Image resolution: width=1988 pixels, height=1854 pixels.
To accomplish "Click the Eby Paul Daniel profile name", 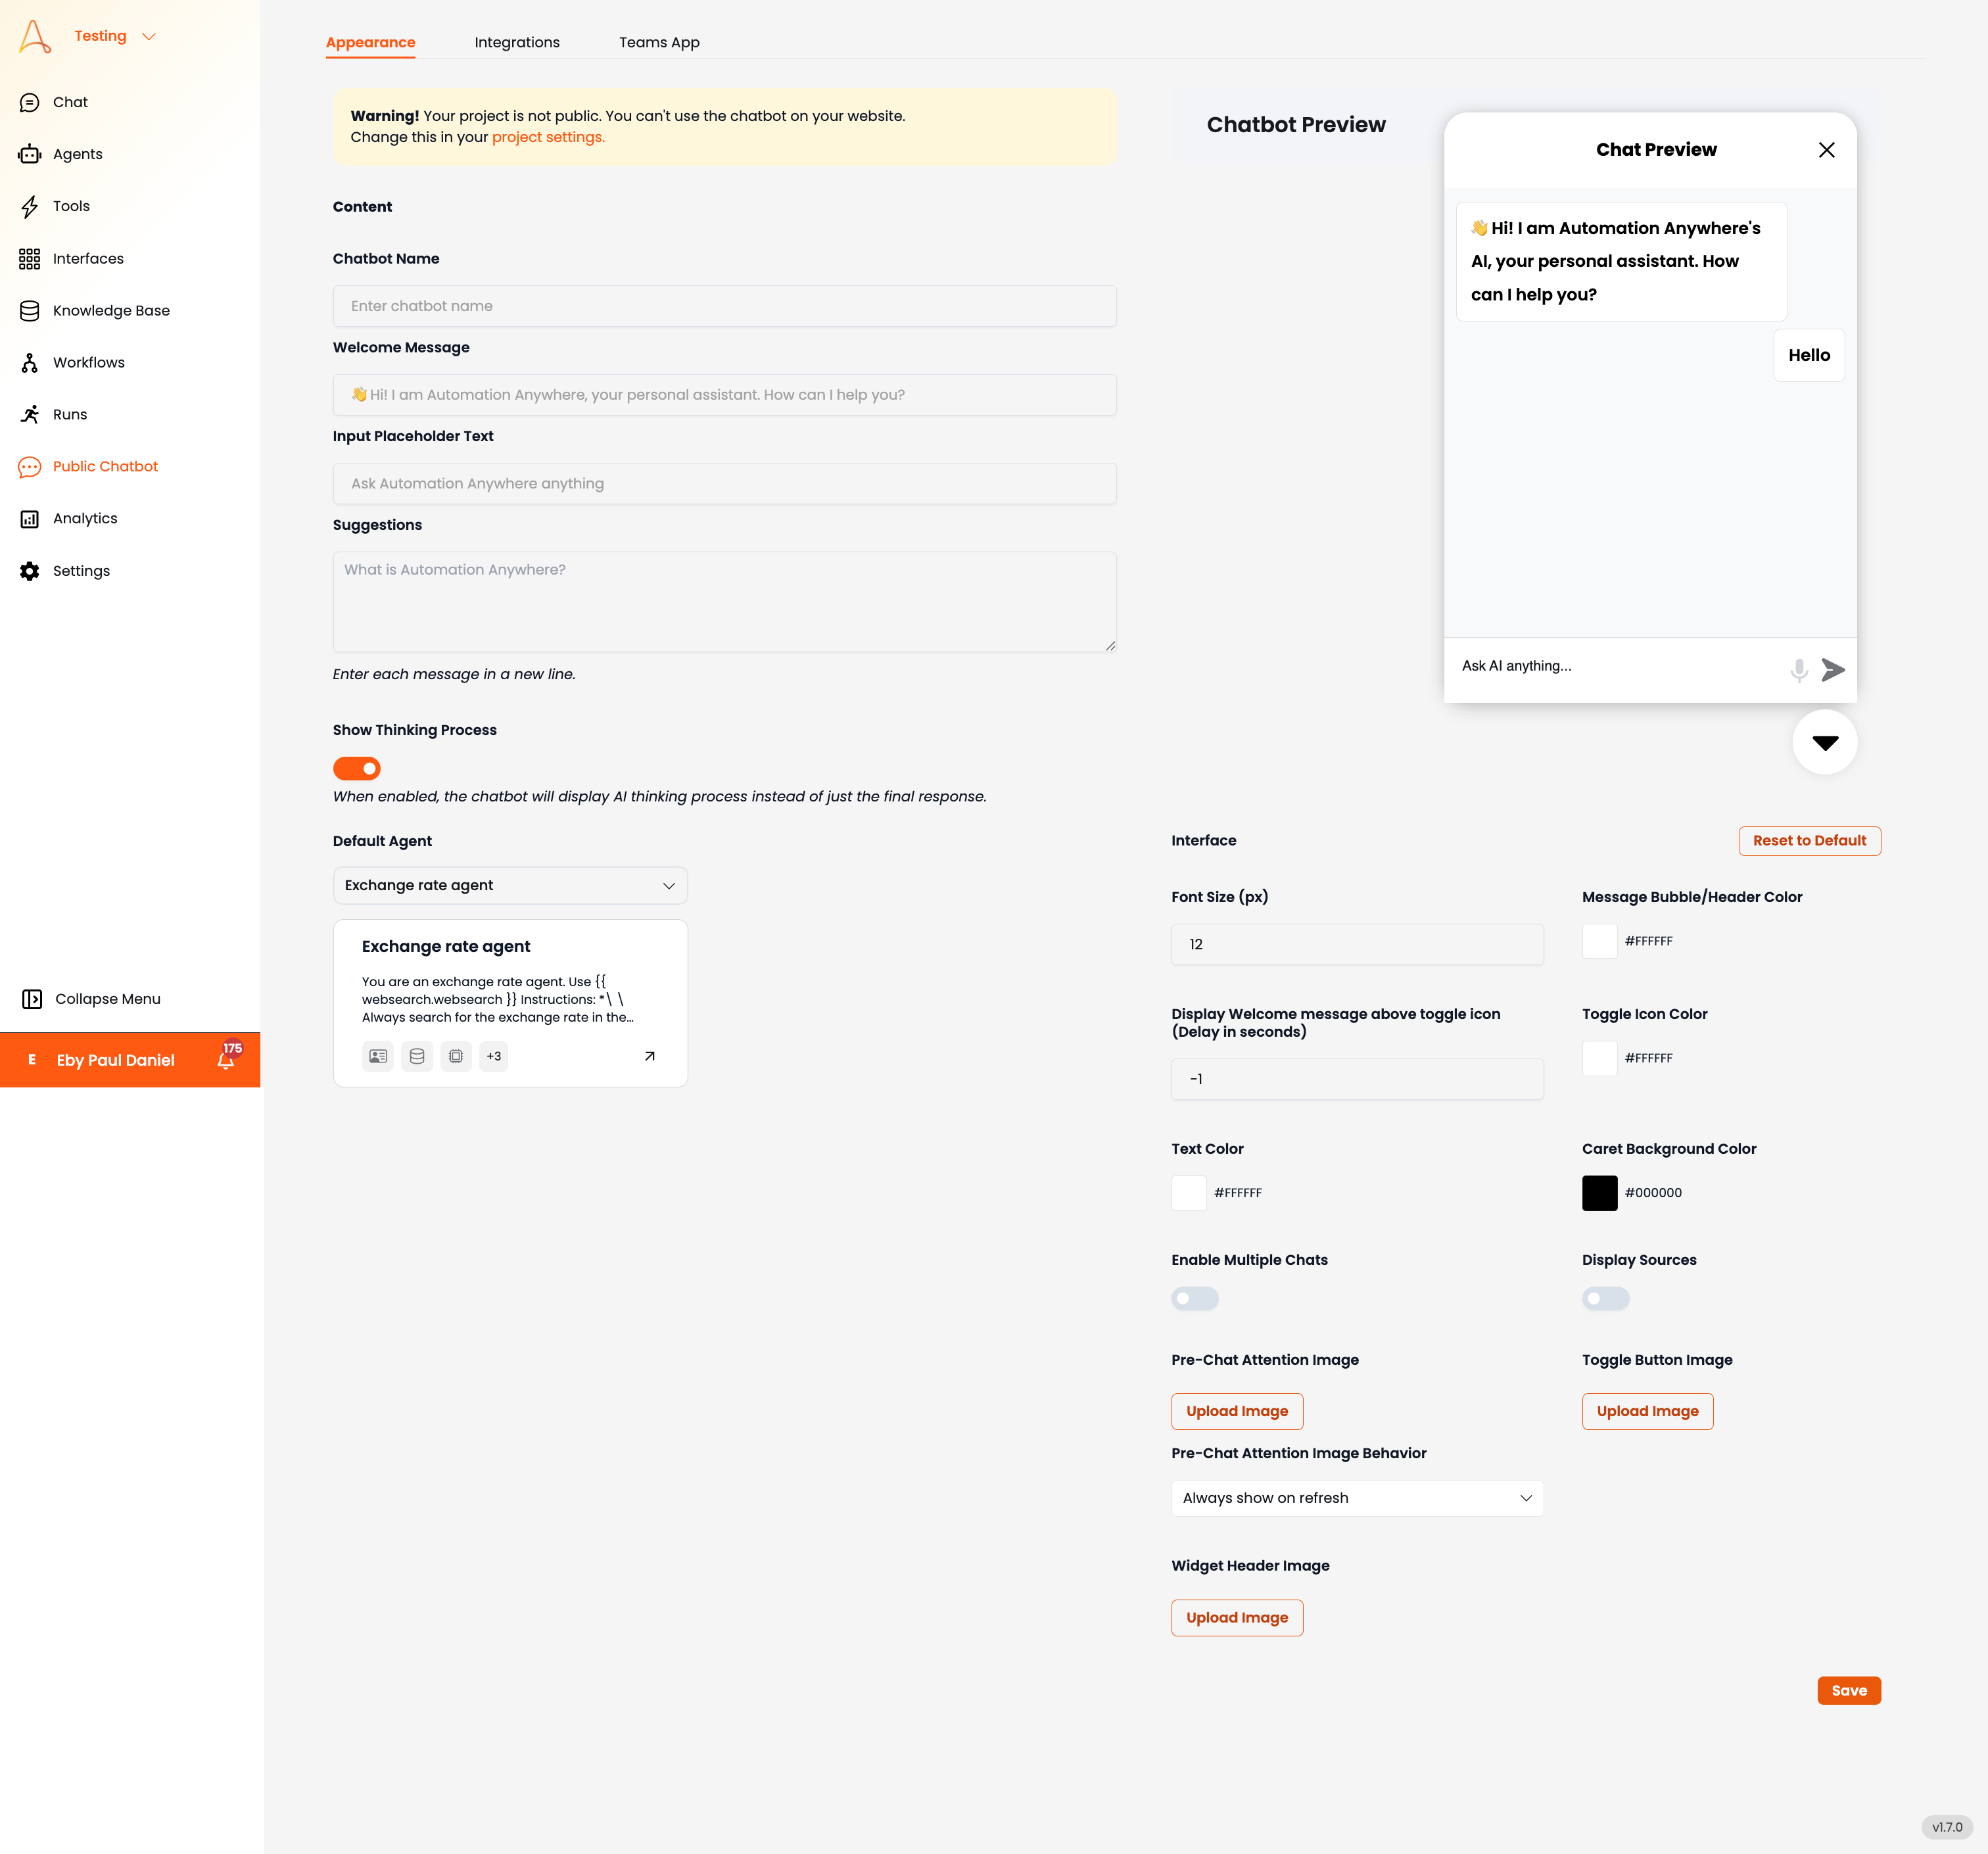I will coord(115,1060).
